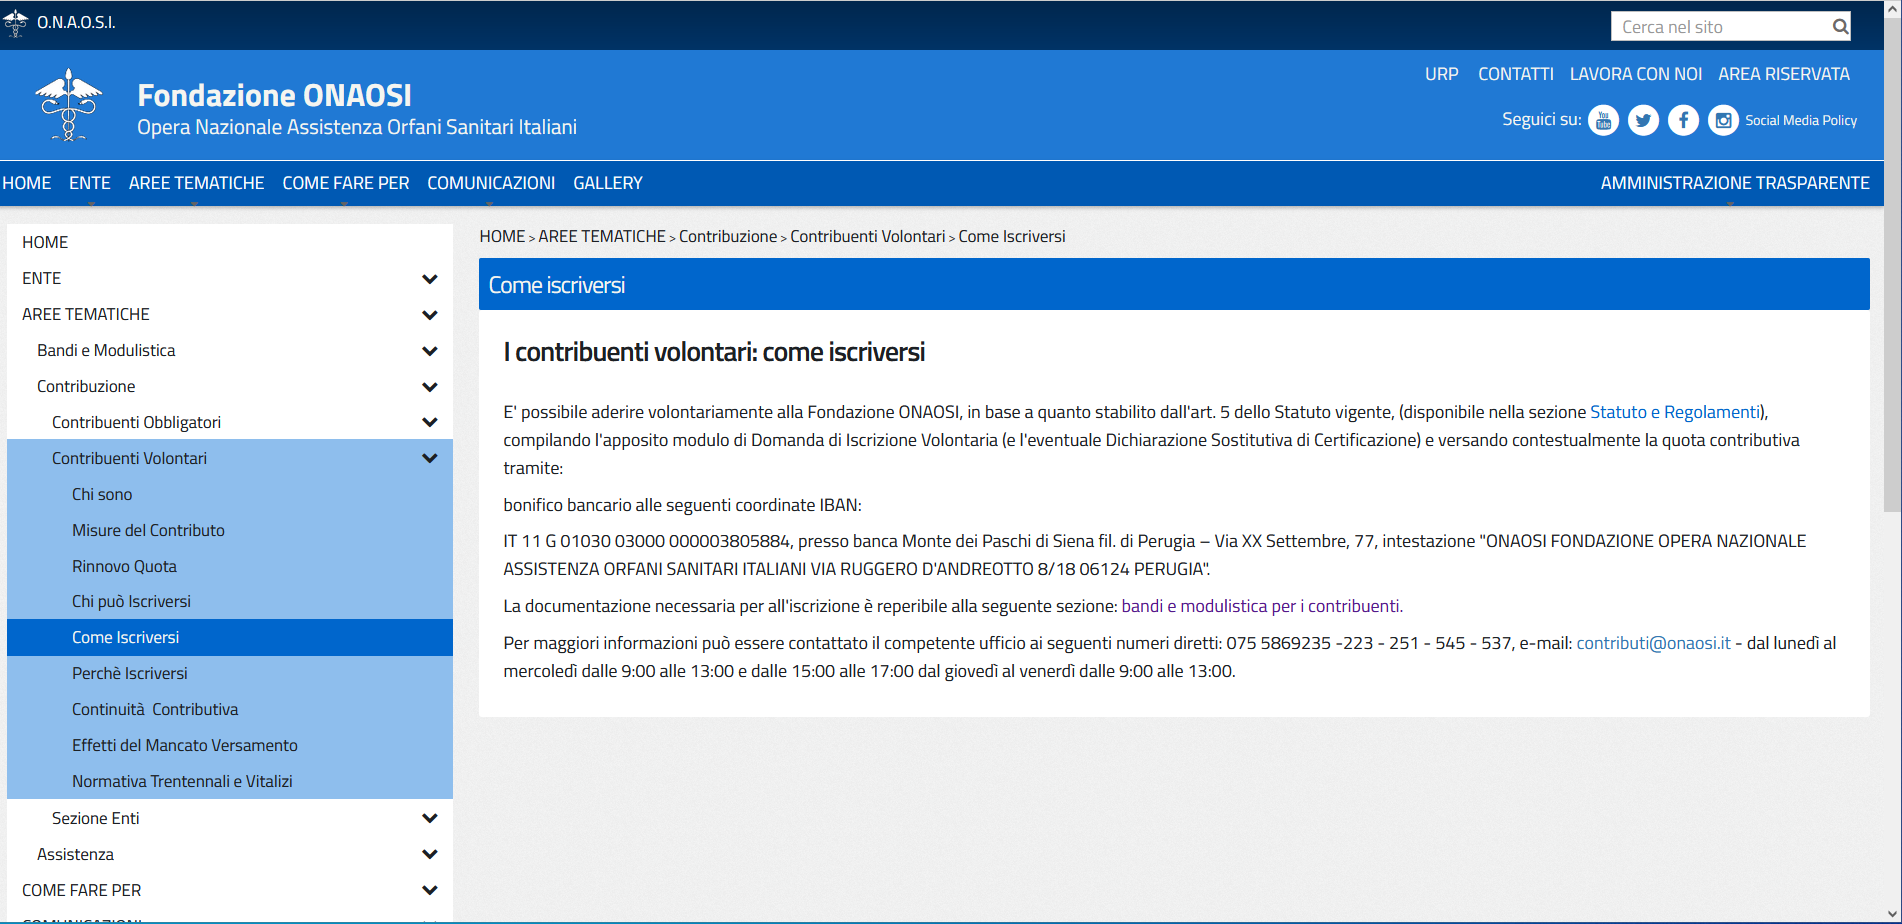Open the Instagram social icon
This screenshot has height=924, width=1902.
point(1723,121)
